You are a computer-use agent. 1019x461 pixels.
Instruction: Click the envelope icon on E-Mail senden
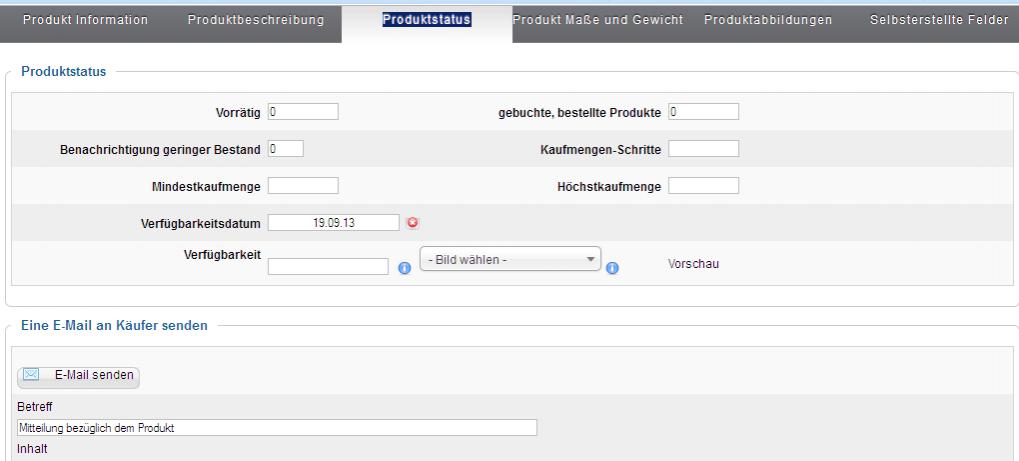pos(31,375)
